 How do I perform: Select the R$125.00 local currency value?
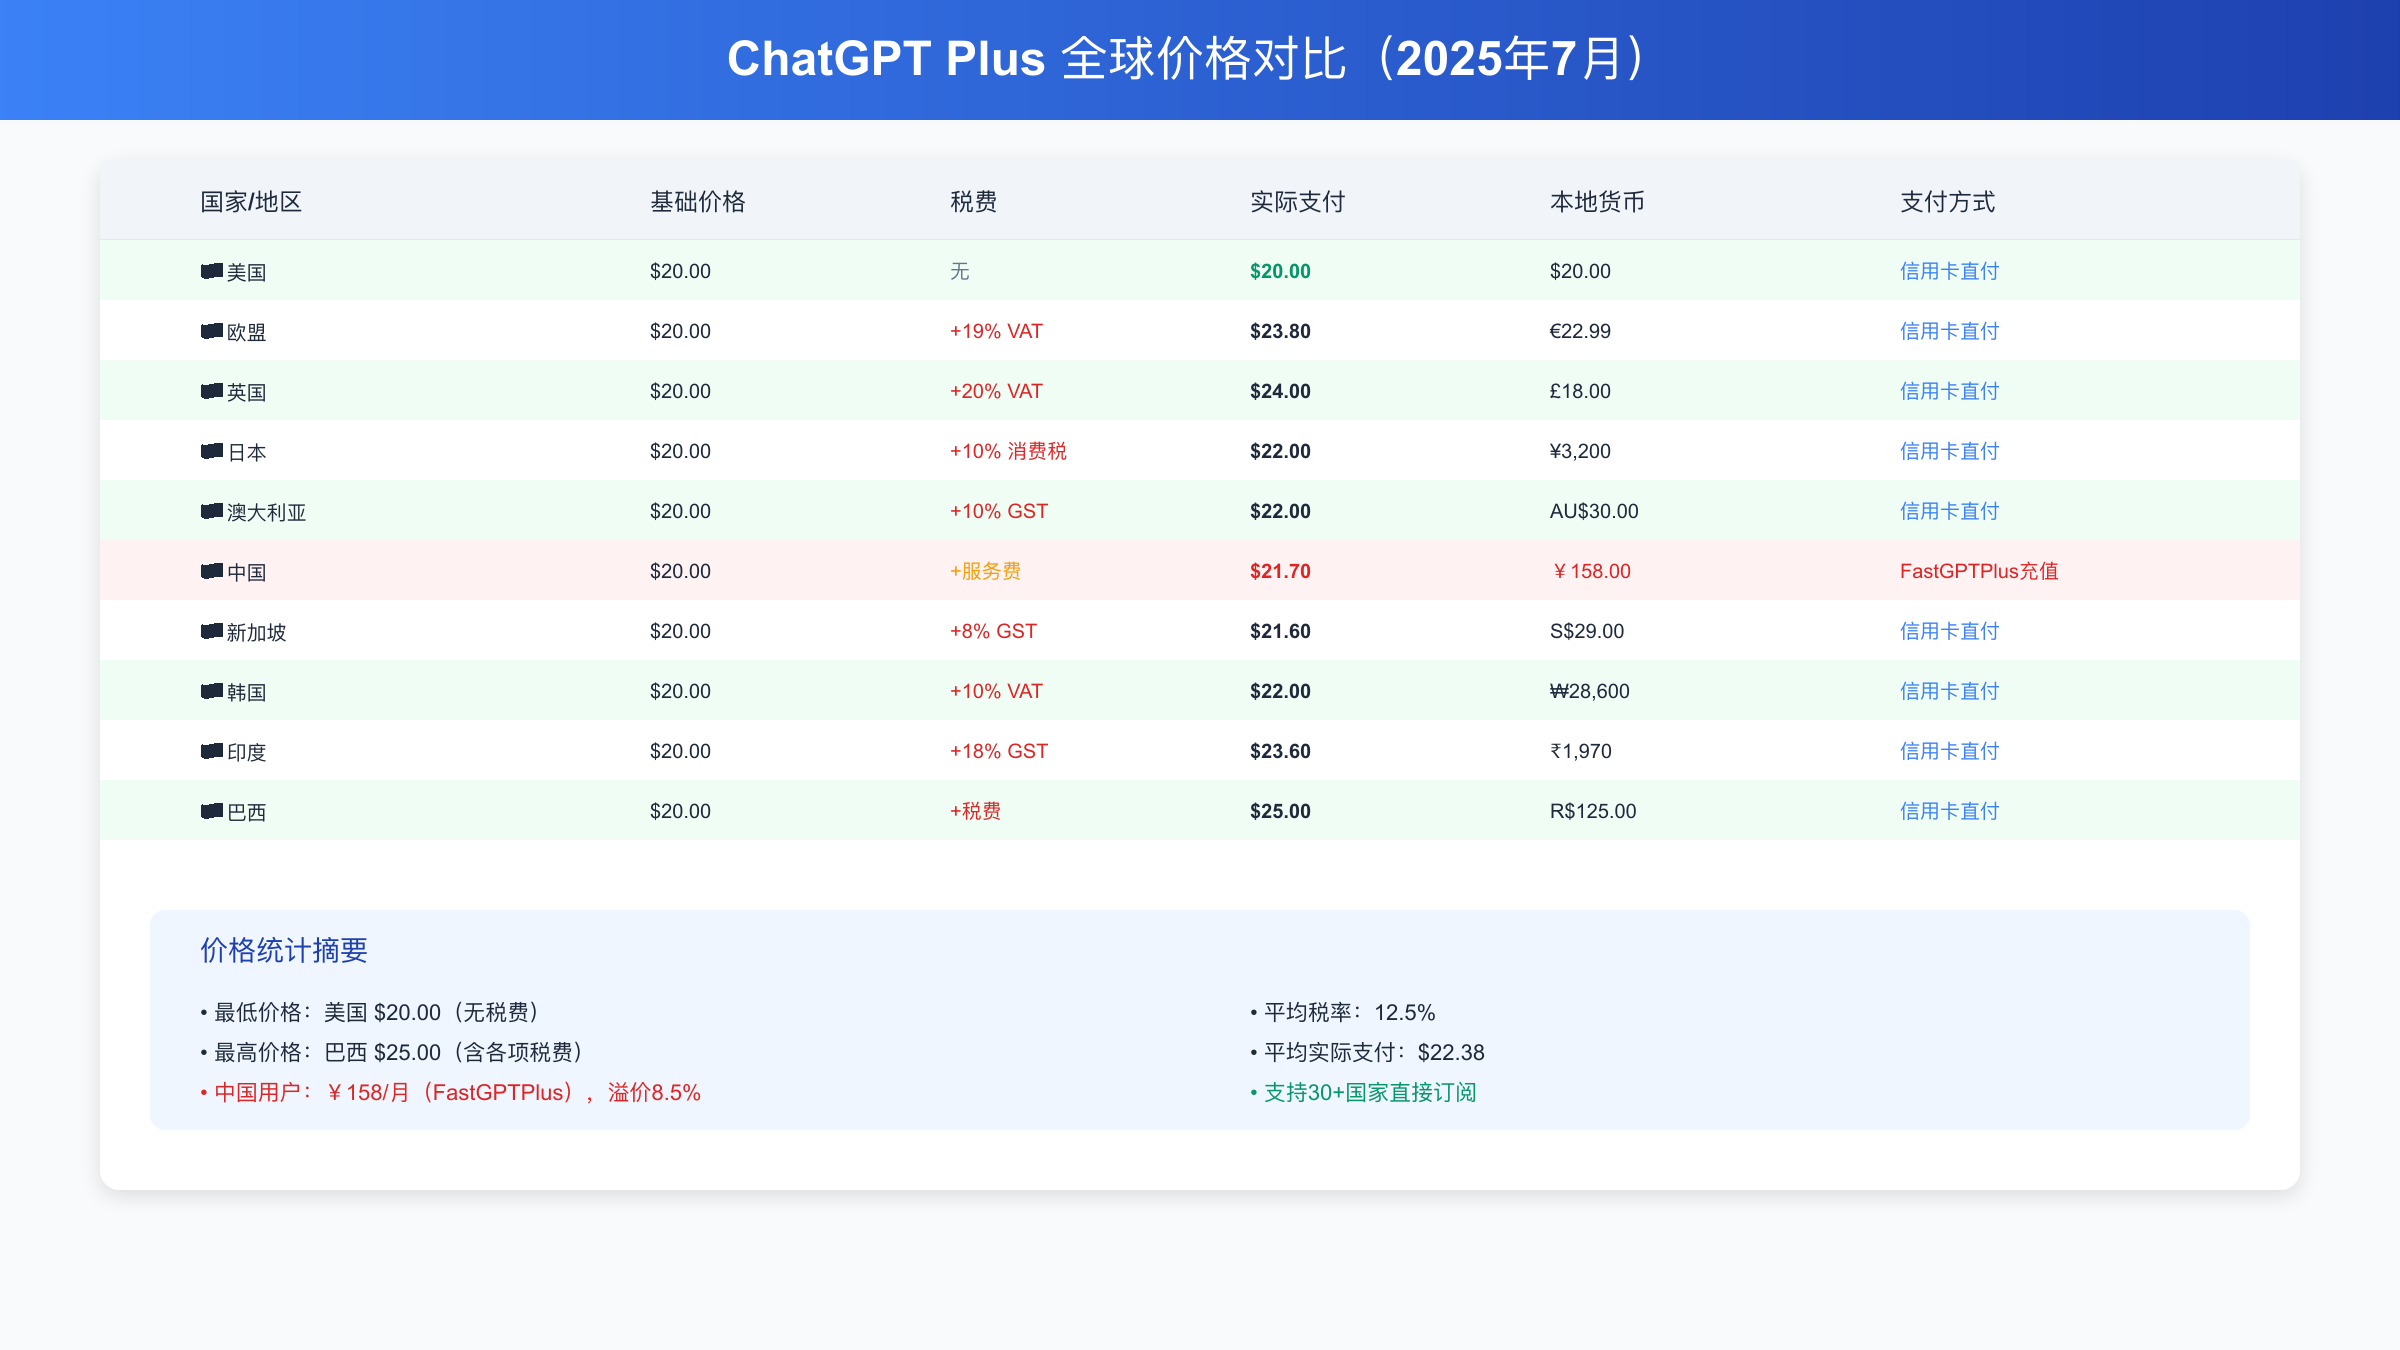point(1593,811)
